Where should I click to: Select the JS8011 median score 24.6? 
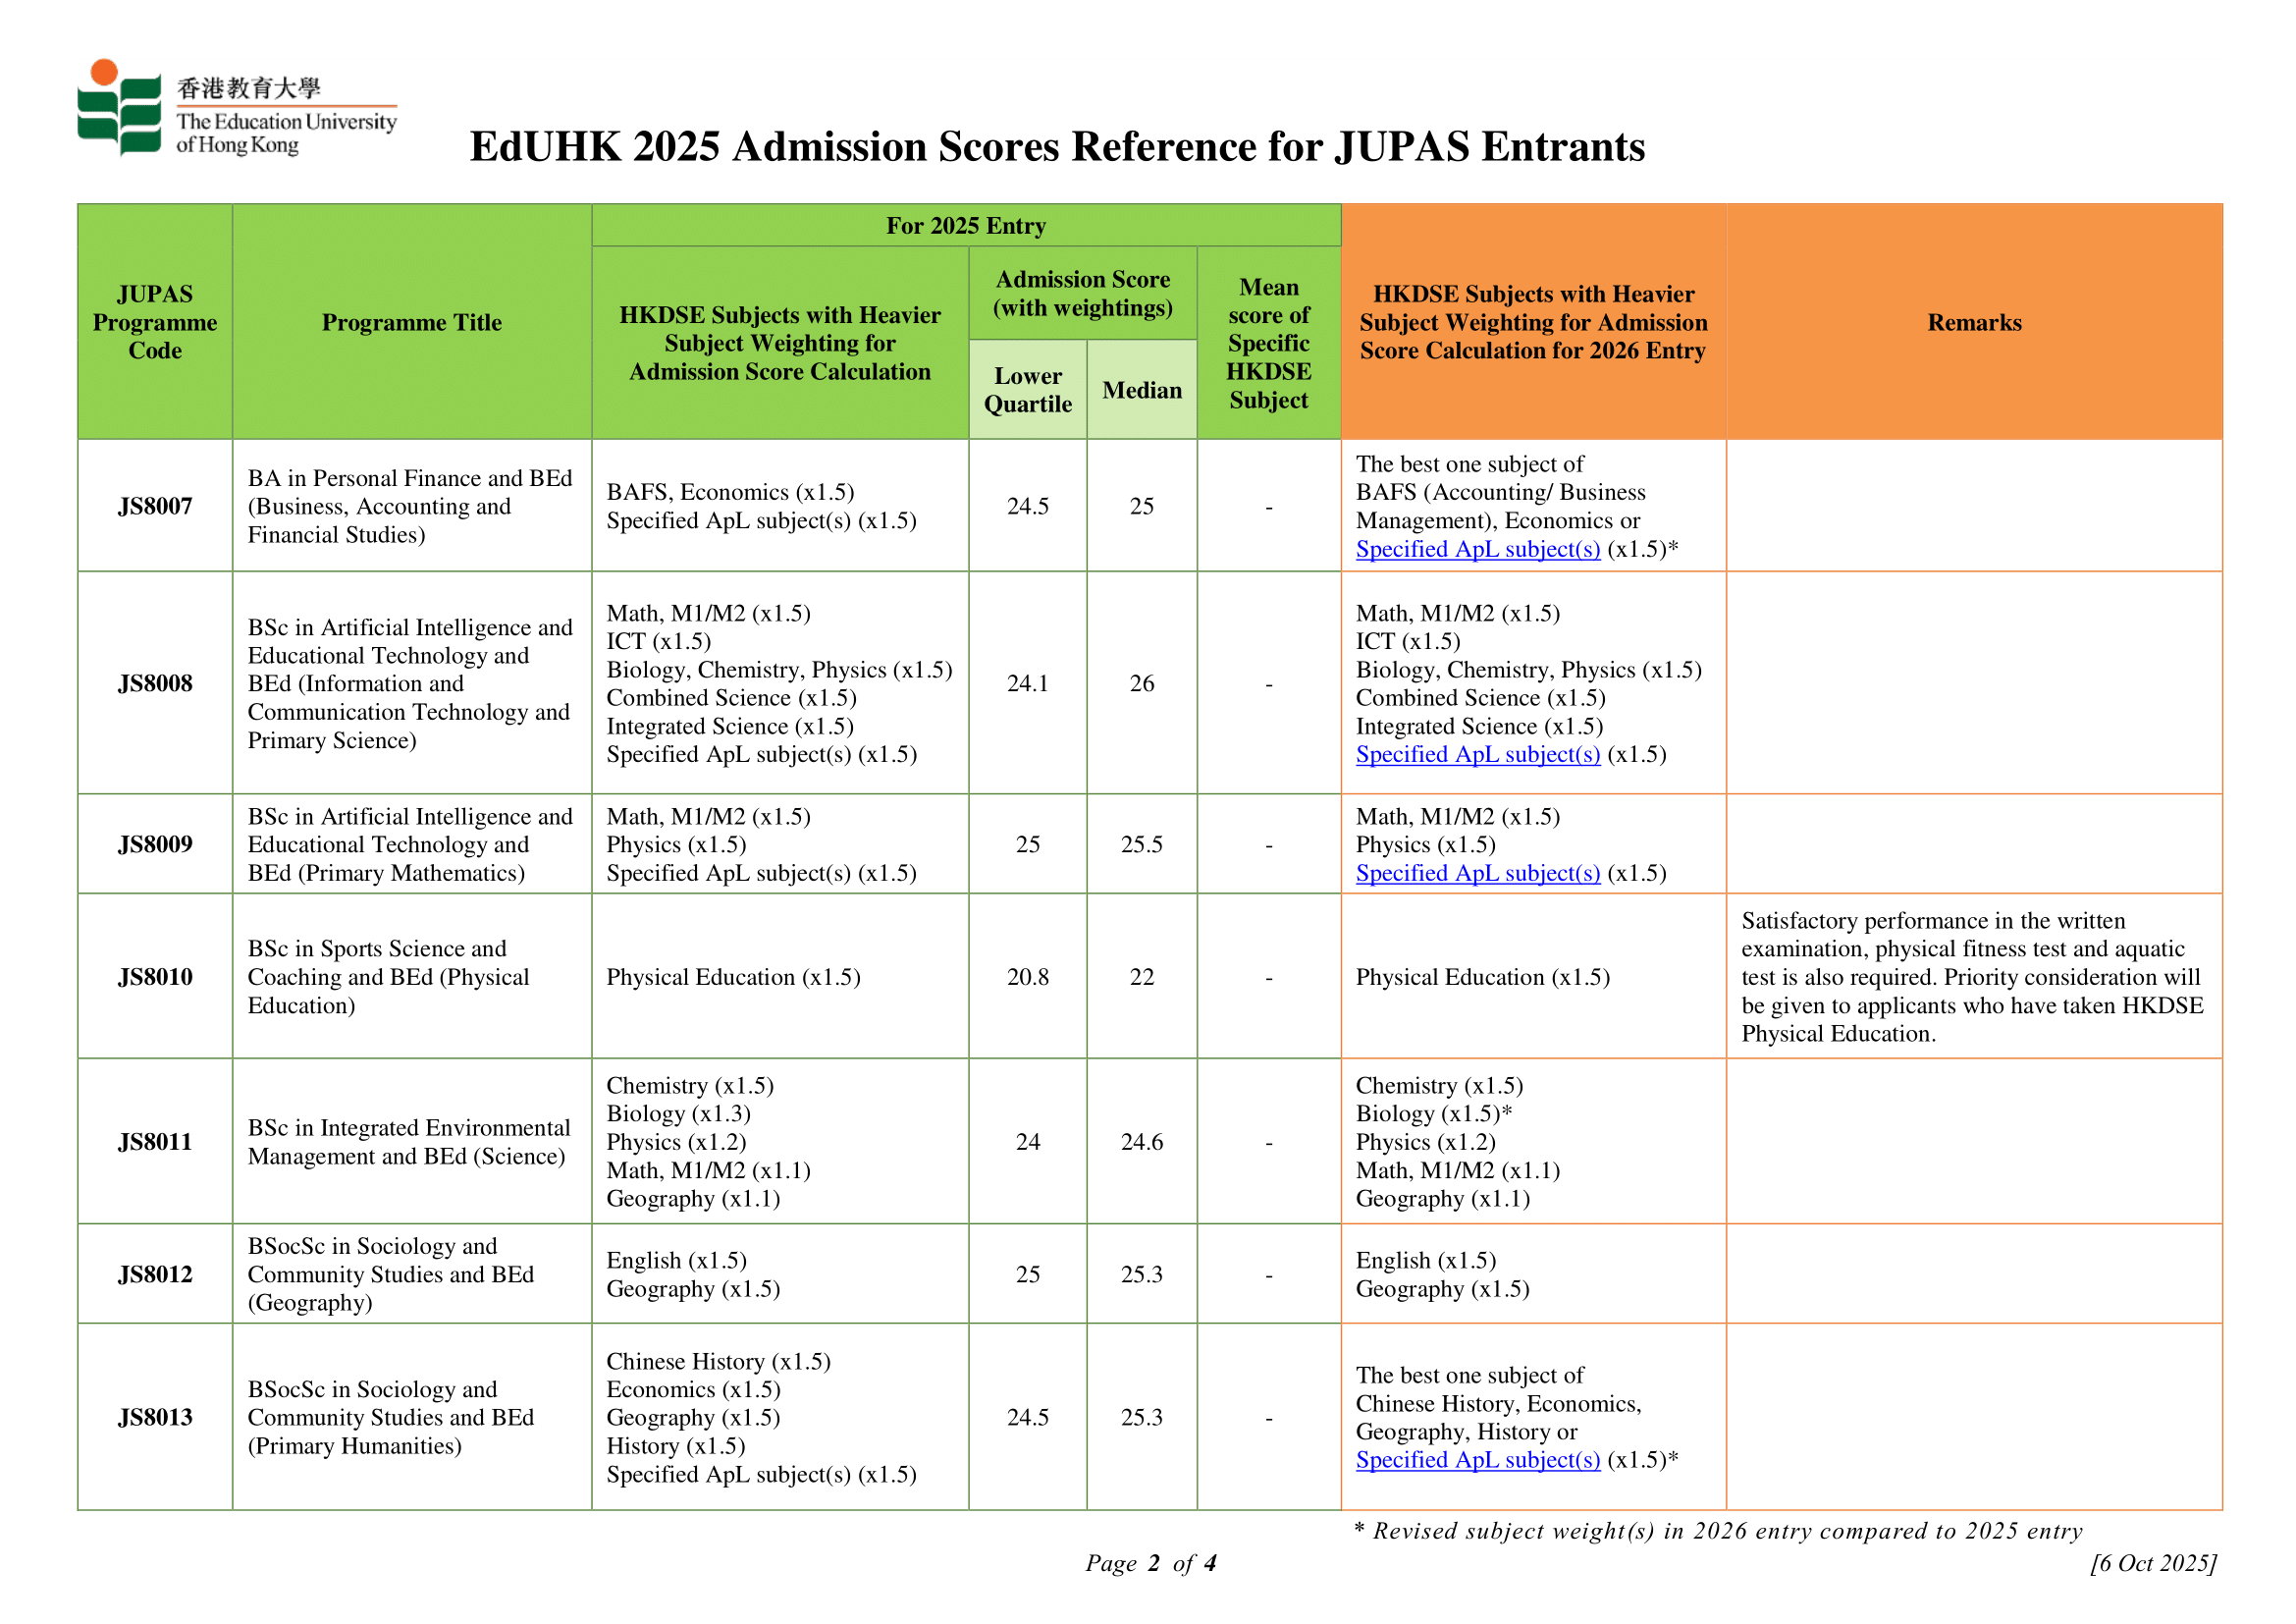coord(1142,1142)
